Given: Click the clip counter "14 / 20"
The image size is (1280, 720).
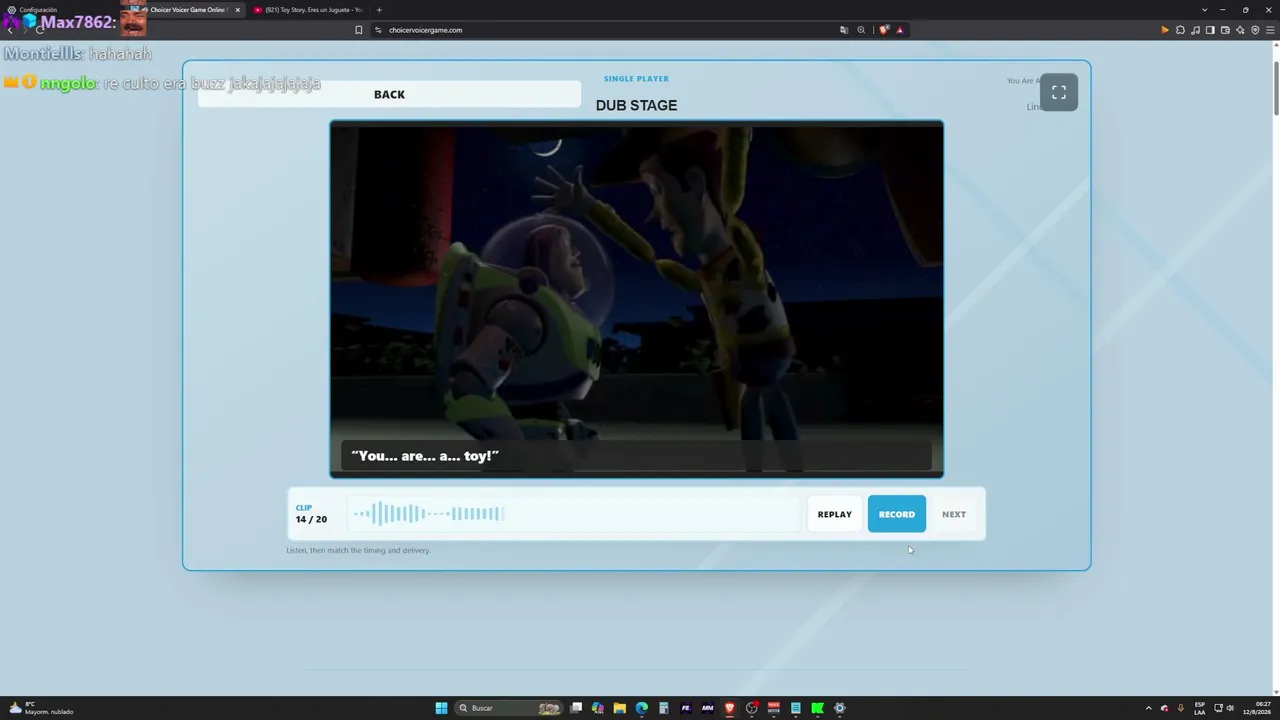Looking at the screenshot, I should point(311,520).
